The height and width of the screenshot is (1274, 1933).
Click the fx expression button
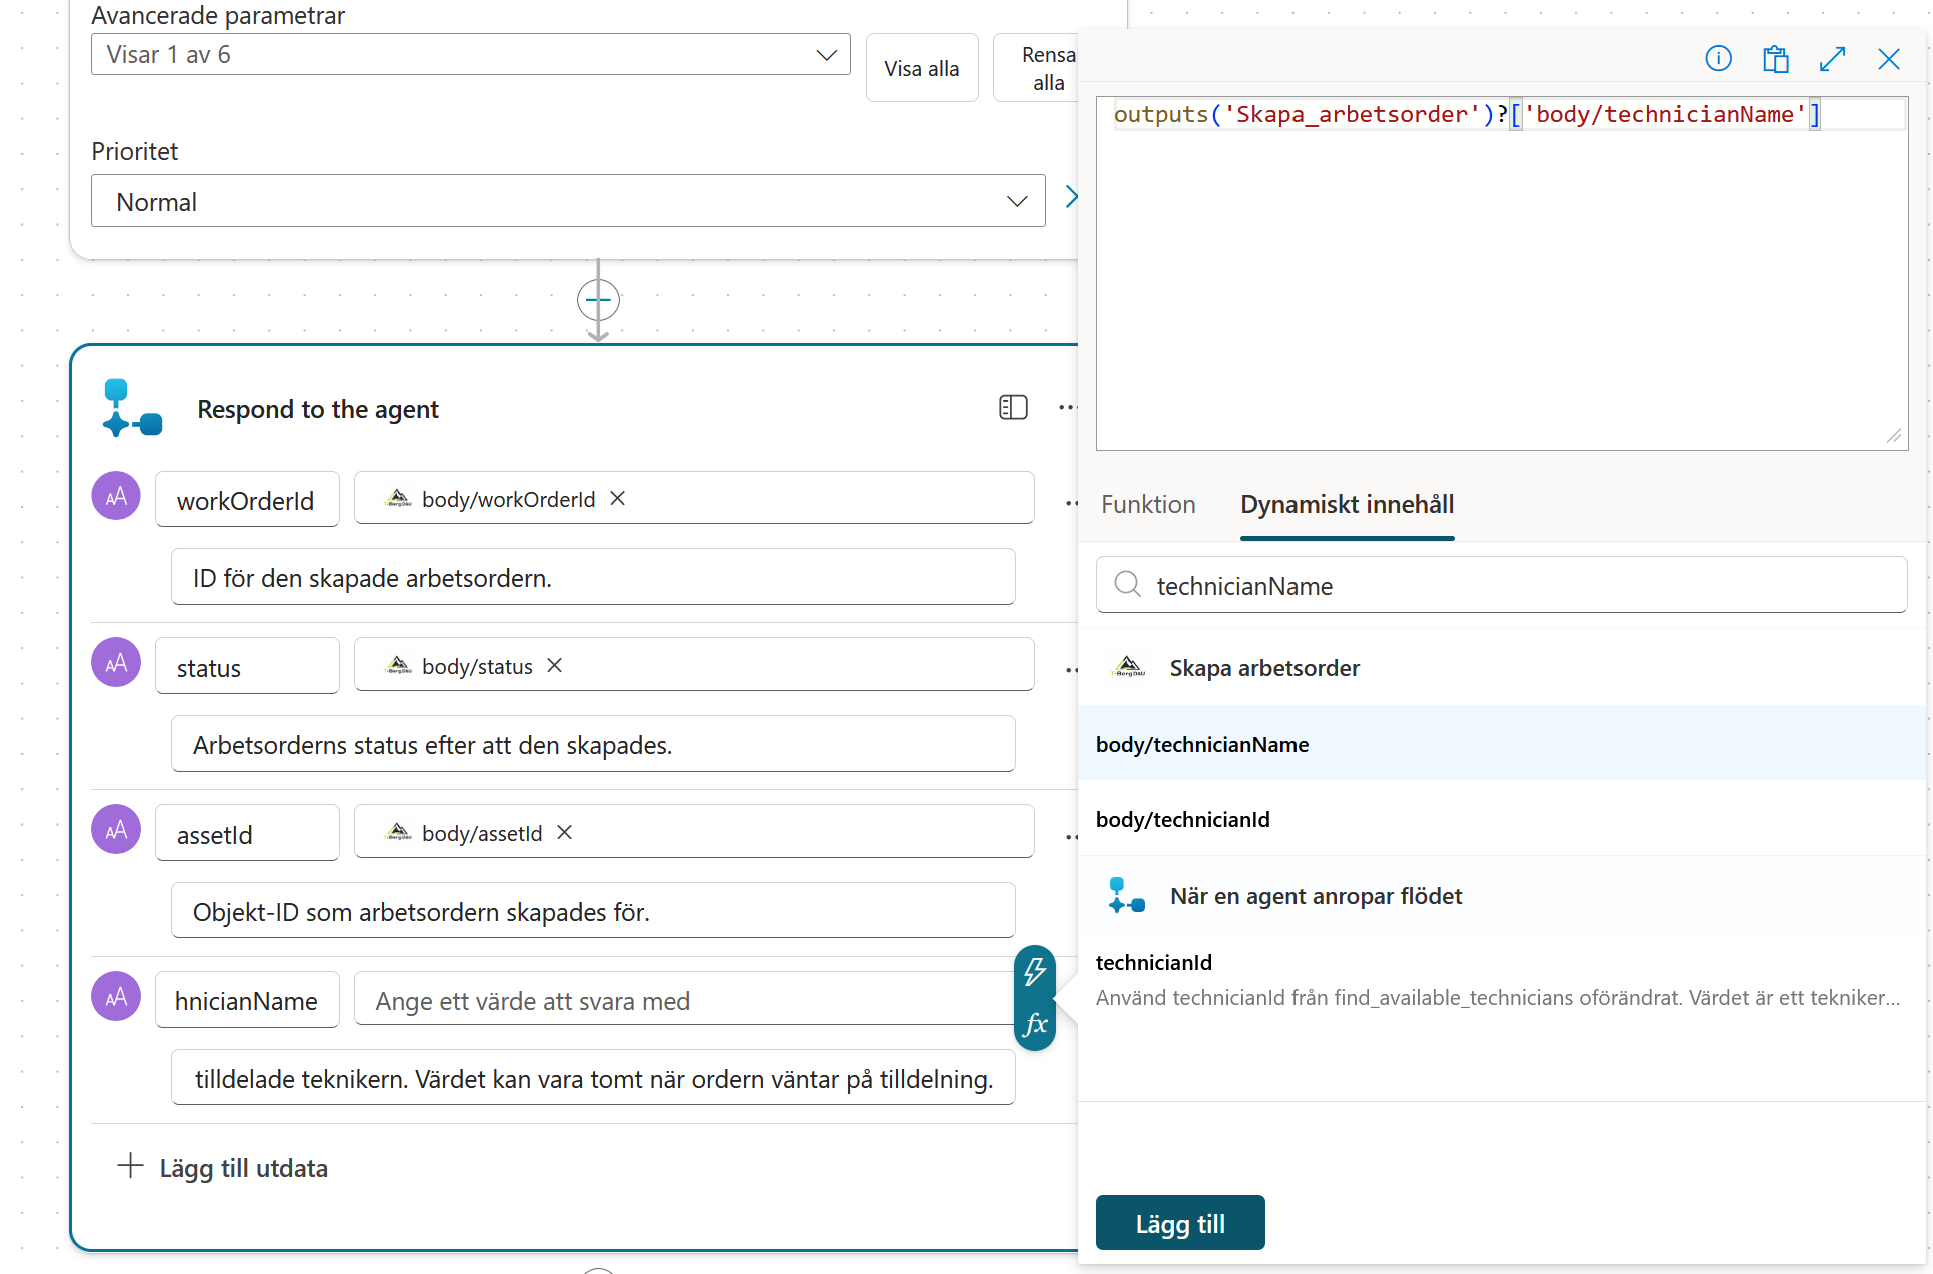1035,1024
